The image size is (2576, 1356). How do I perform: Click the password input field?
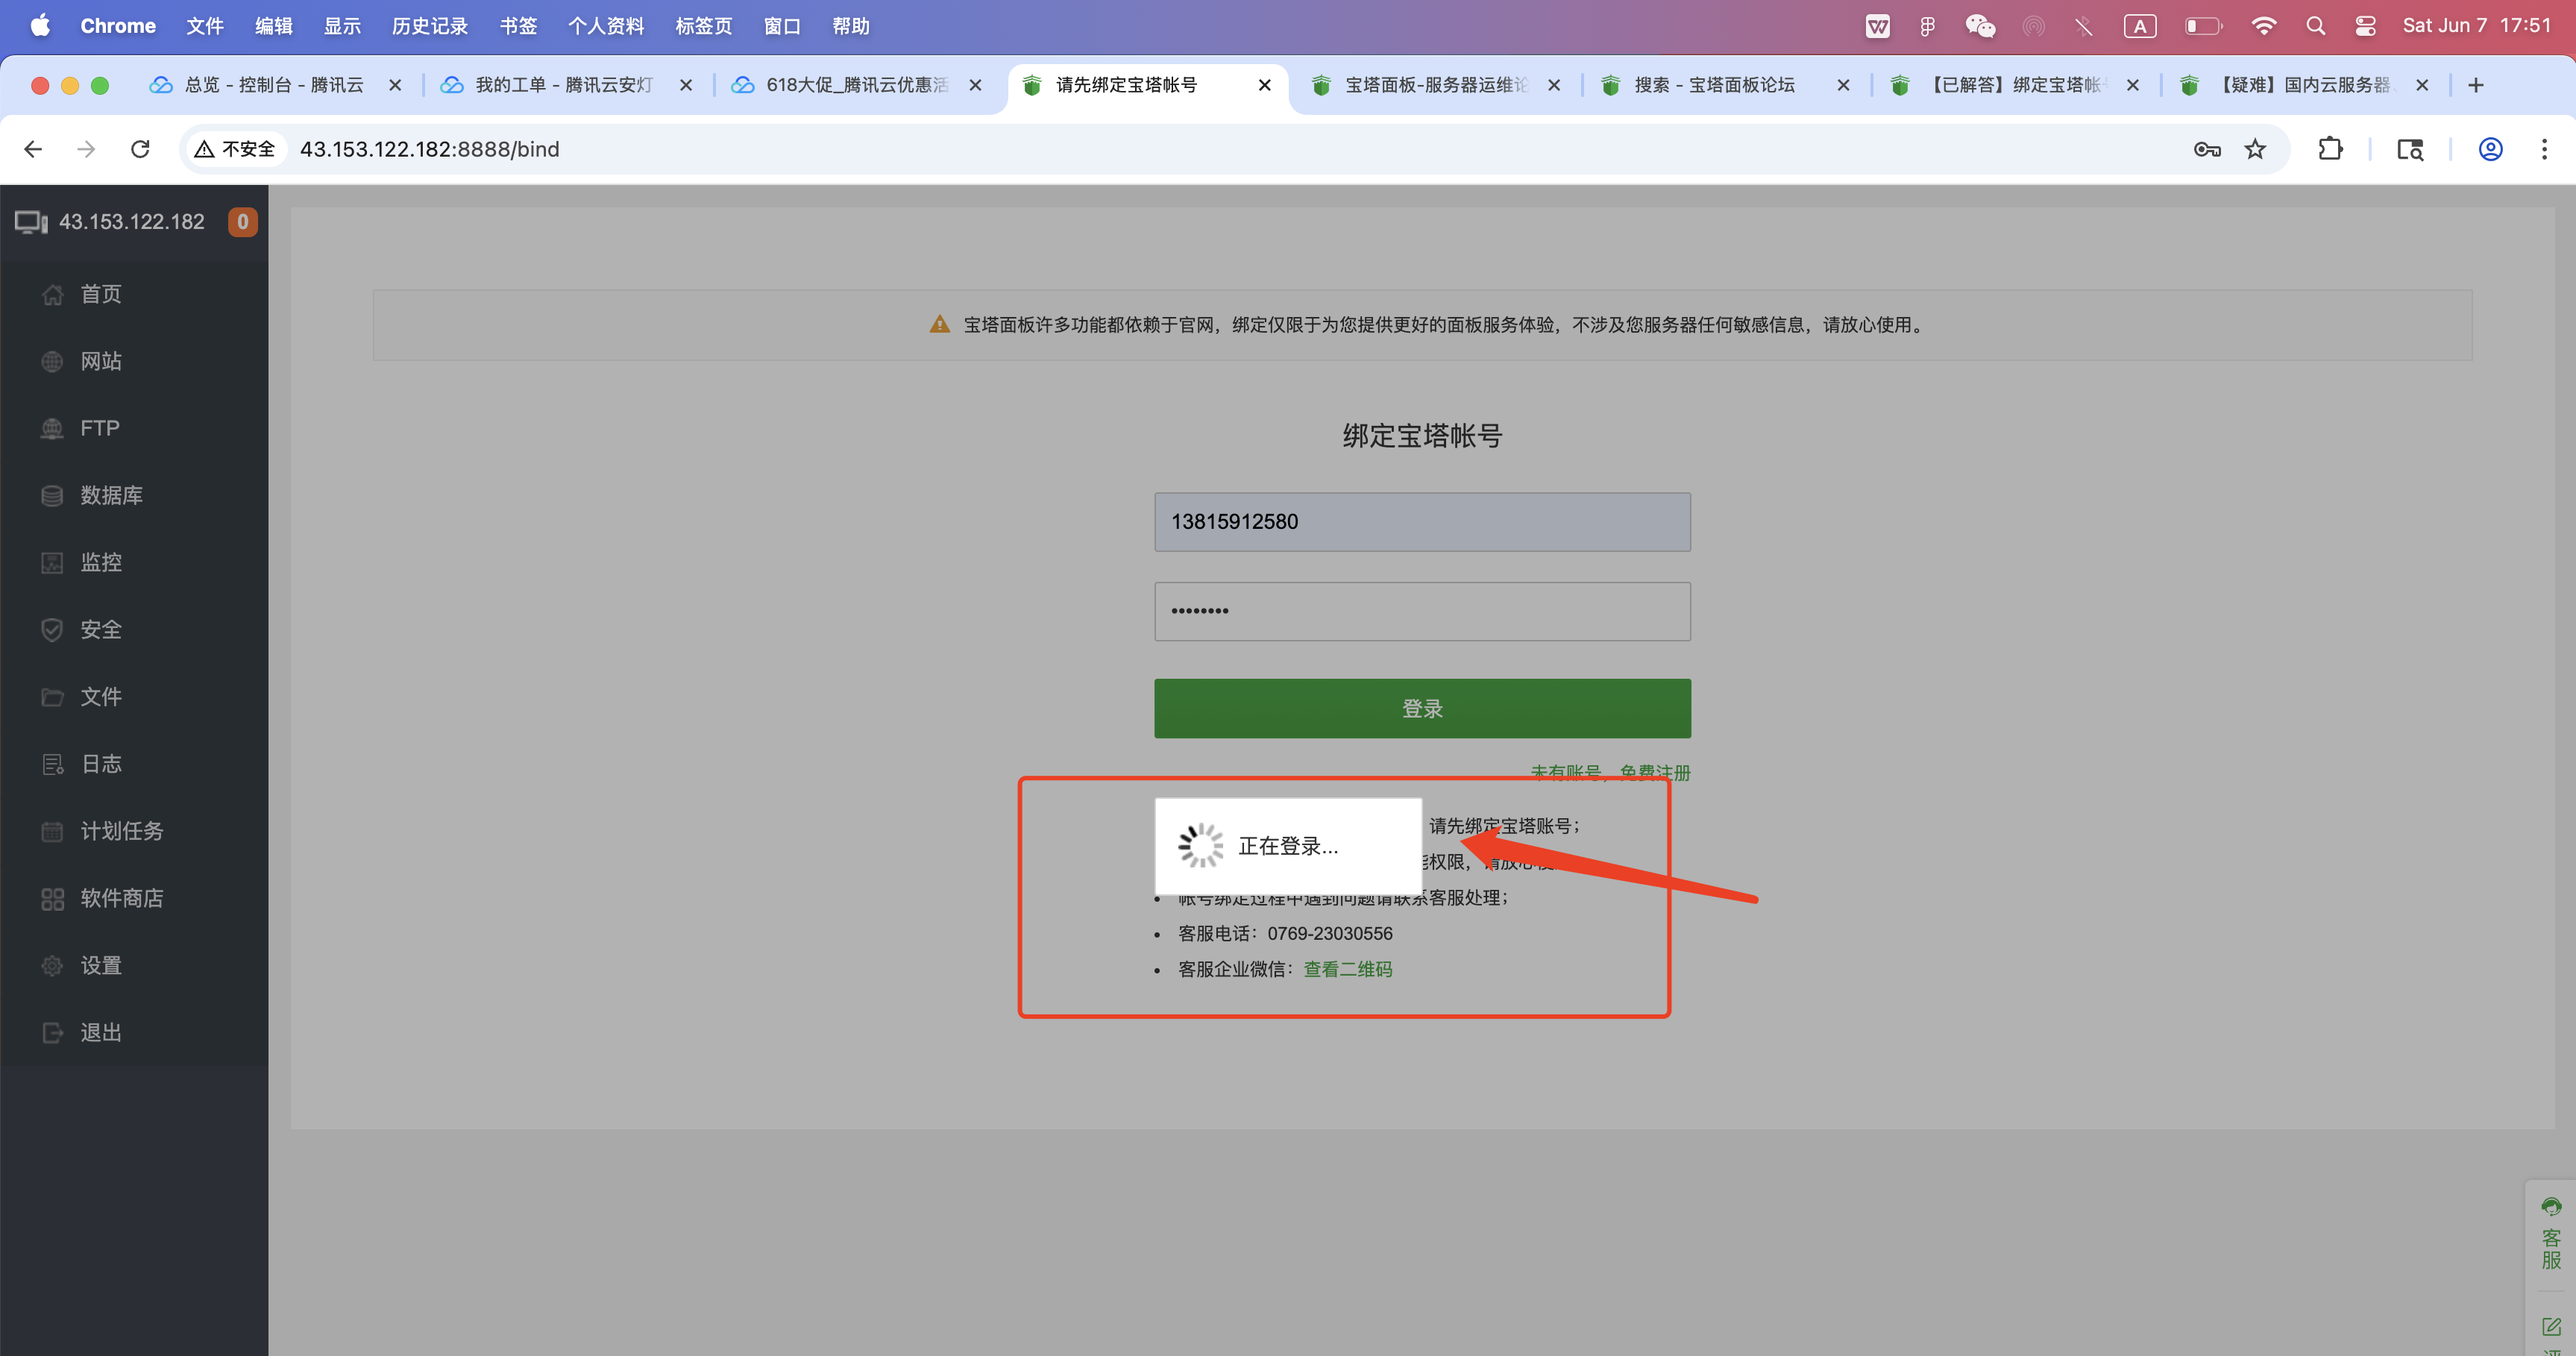click(1422, 611)
